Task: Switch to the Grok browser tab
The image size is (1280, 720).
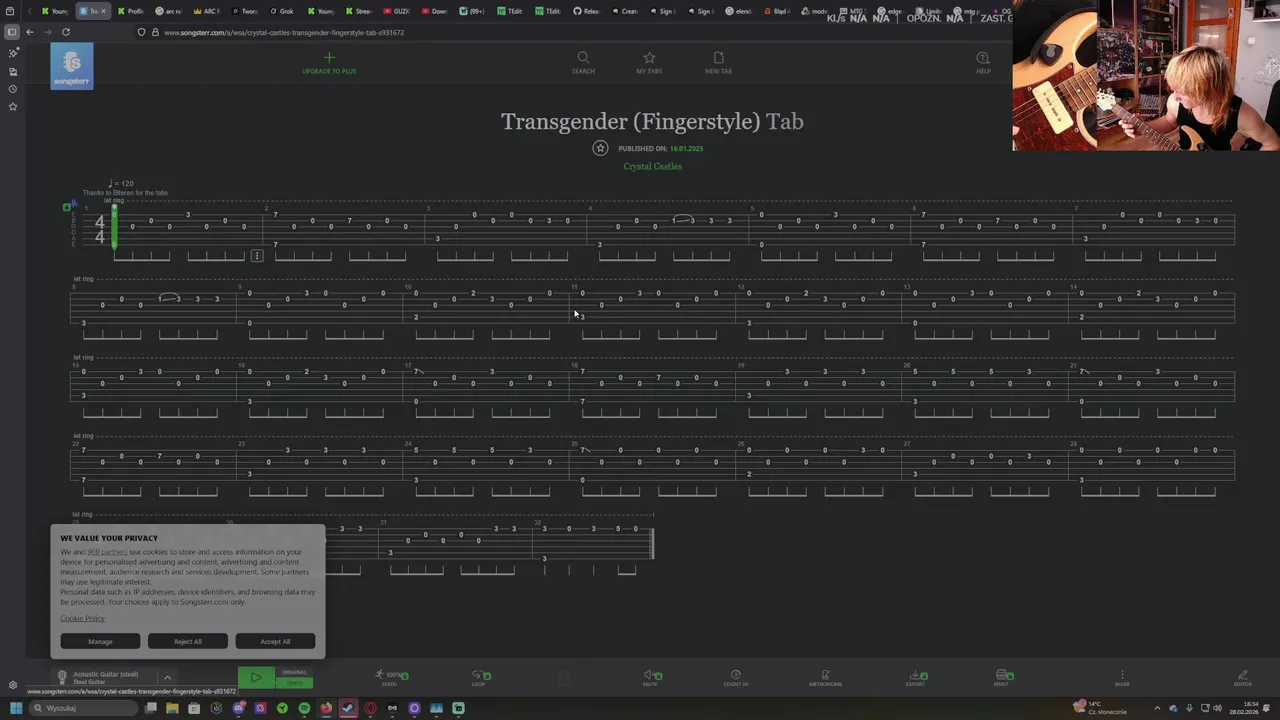Action: point(282,11)
